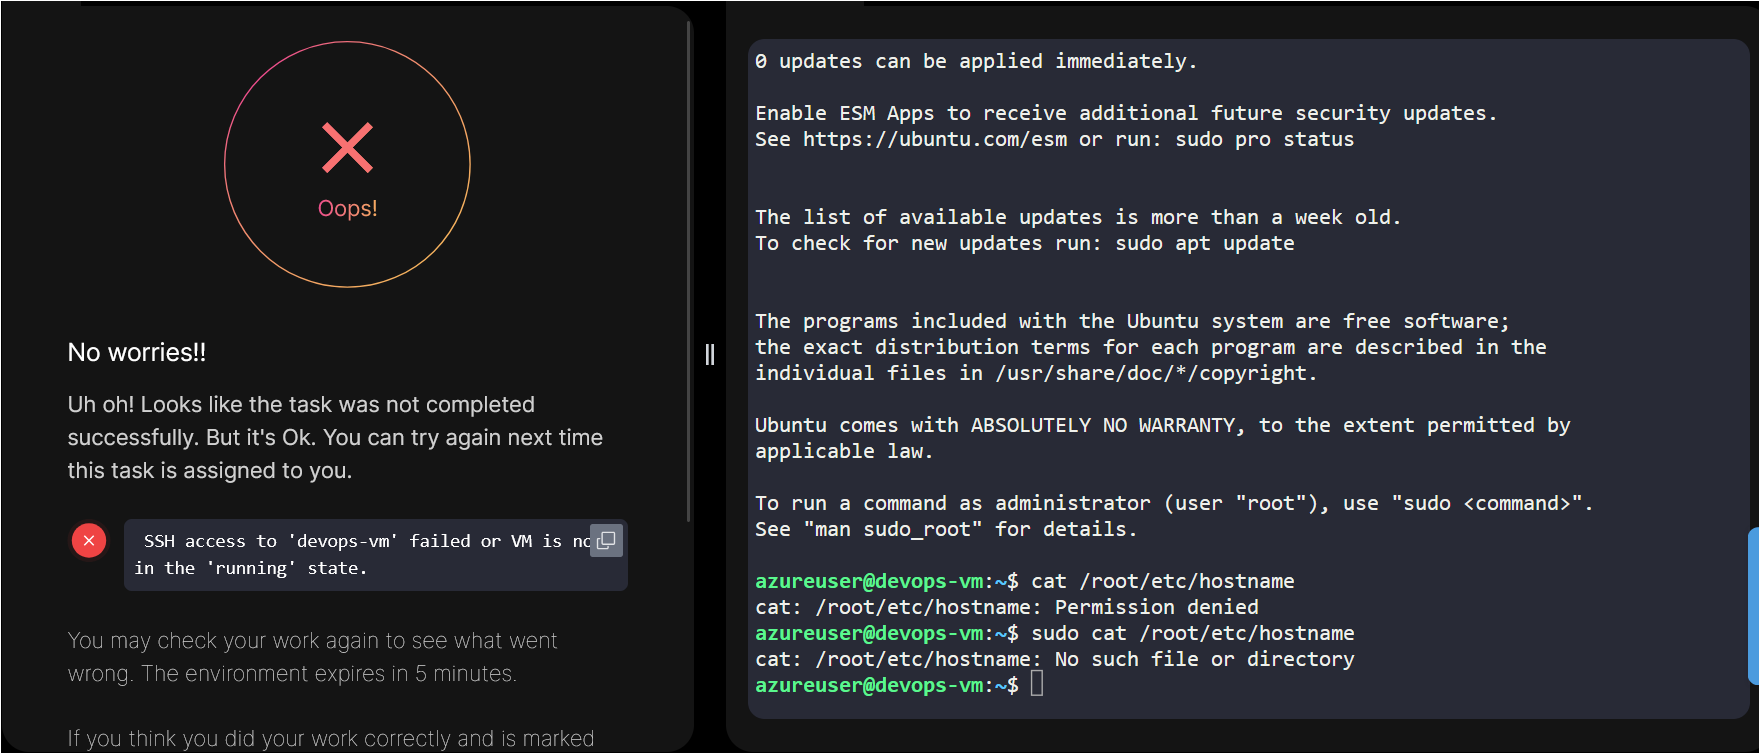
Task: Click the "sudo apt update" hint line
Action: [1025, 243]
